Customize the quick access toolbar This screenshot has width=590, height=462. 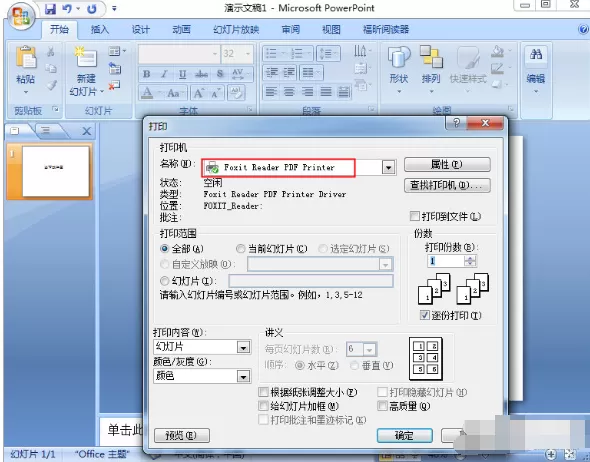tap(114, 8)
